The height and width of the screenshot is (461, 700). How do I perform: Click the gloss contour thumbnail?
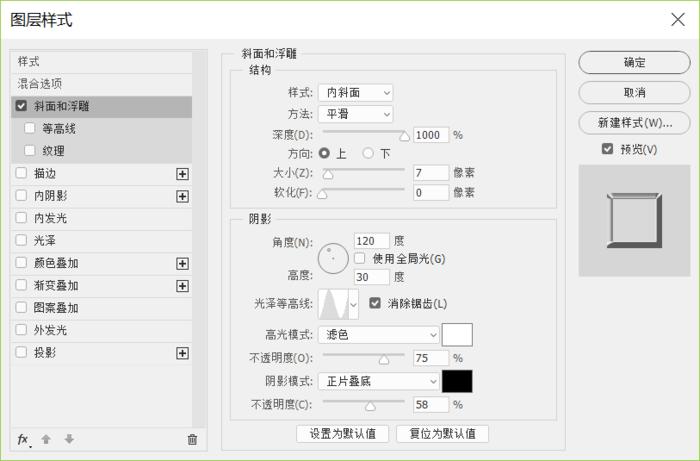[333, 304]
